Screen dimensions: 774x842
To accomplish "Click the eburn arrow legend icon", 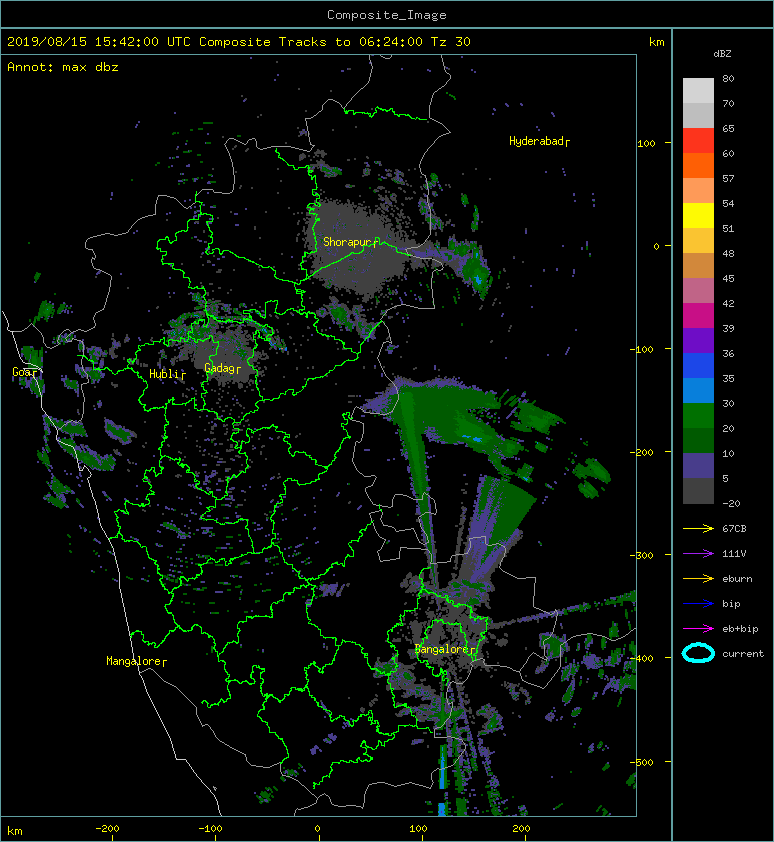I will tap(698, 578).
